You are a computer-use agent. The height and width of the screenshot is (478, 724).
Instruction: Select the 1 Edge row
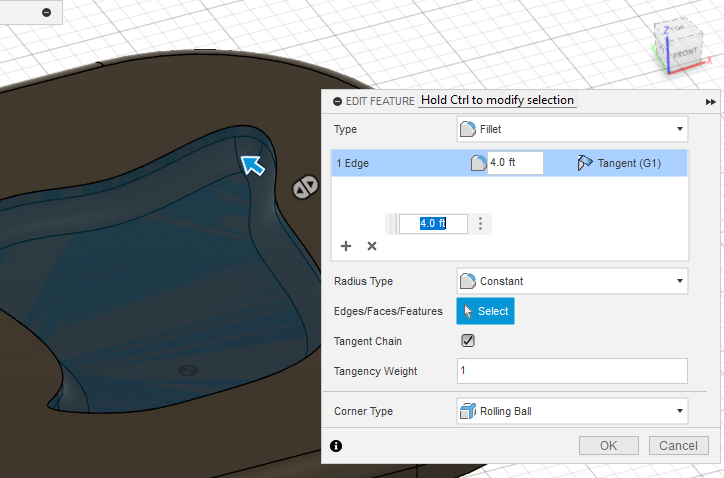click(x=509, y=163)
